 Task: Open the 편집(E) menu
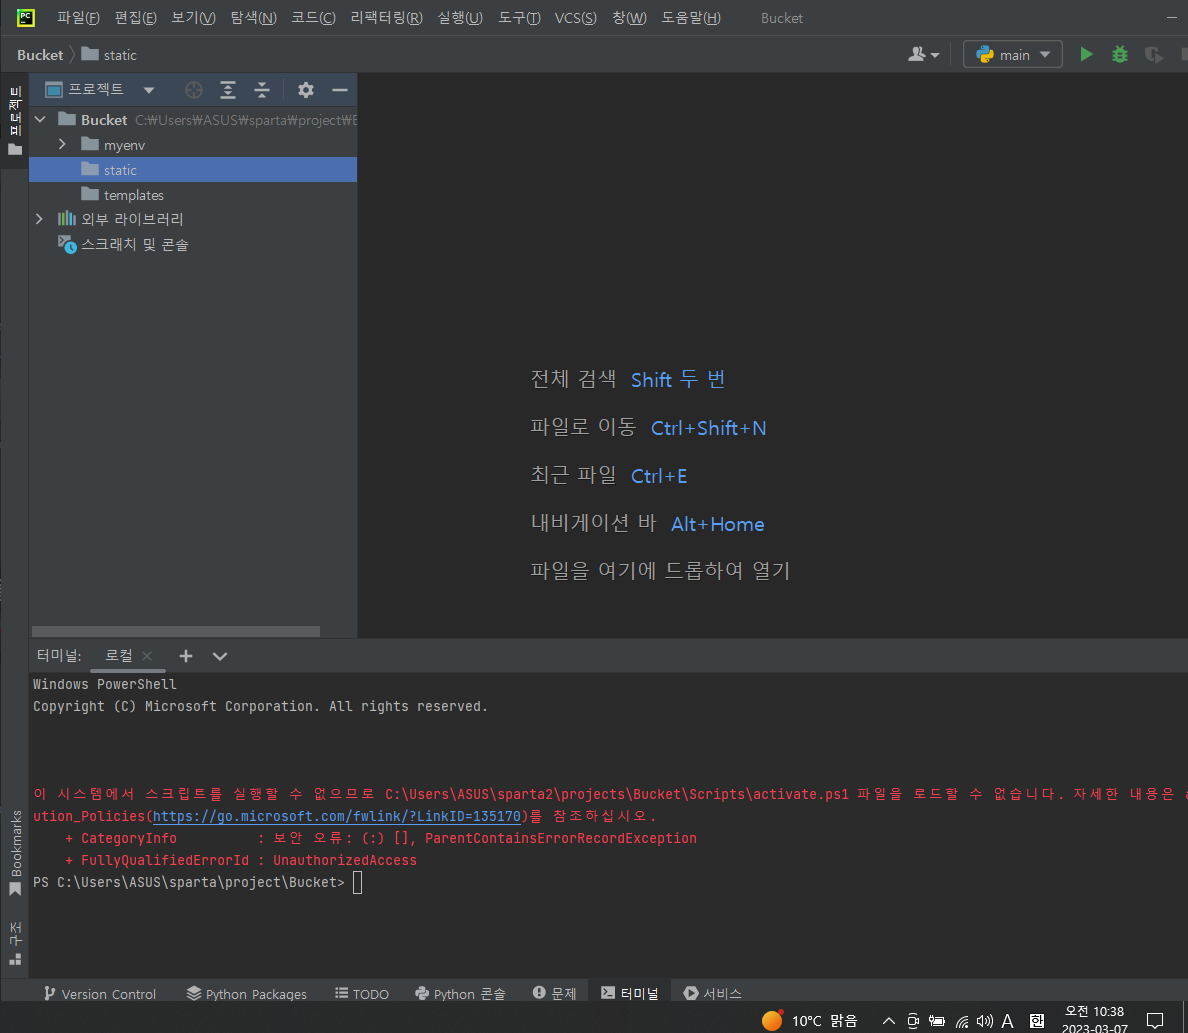(x=135, y=17)
